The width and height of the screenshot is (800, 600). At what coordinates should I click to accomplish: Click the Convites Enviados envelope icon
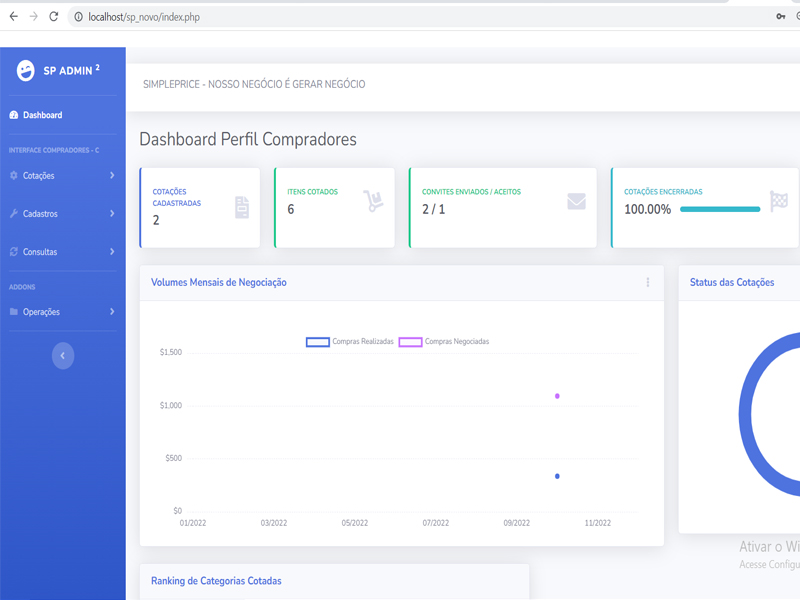coord(577,202)
